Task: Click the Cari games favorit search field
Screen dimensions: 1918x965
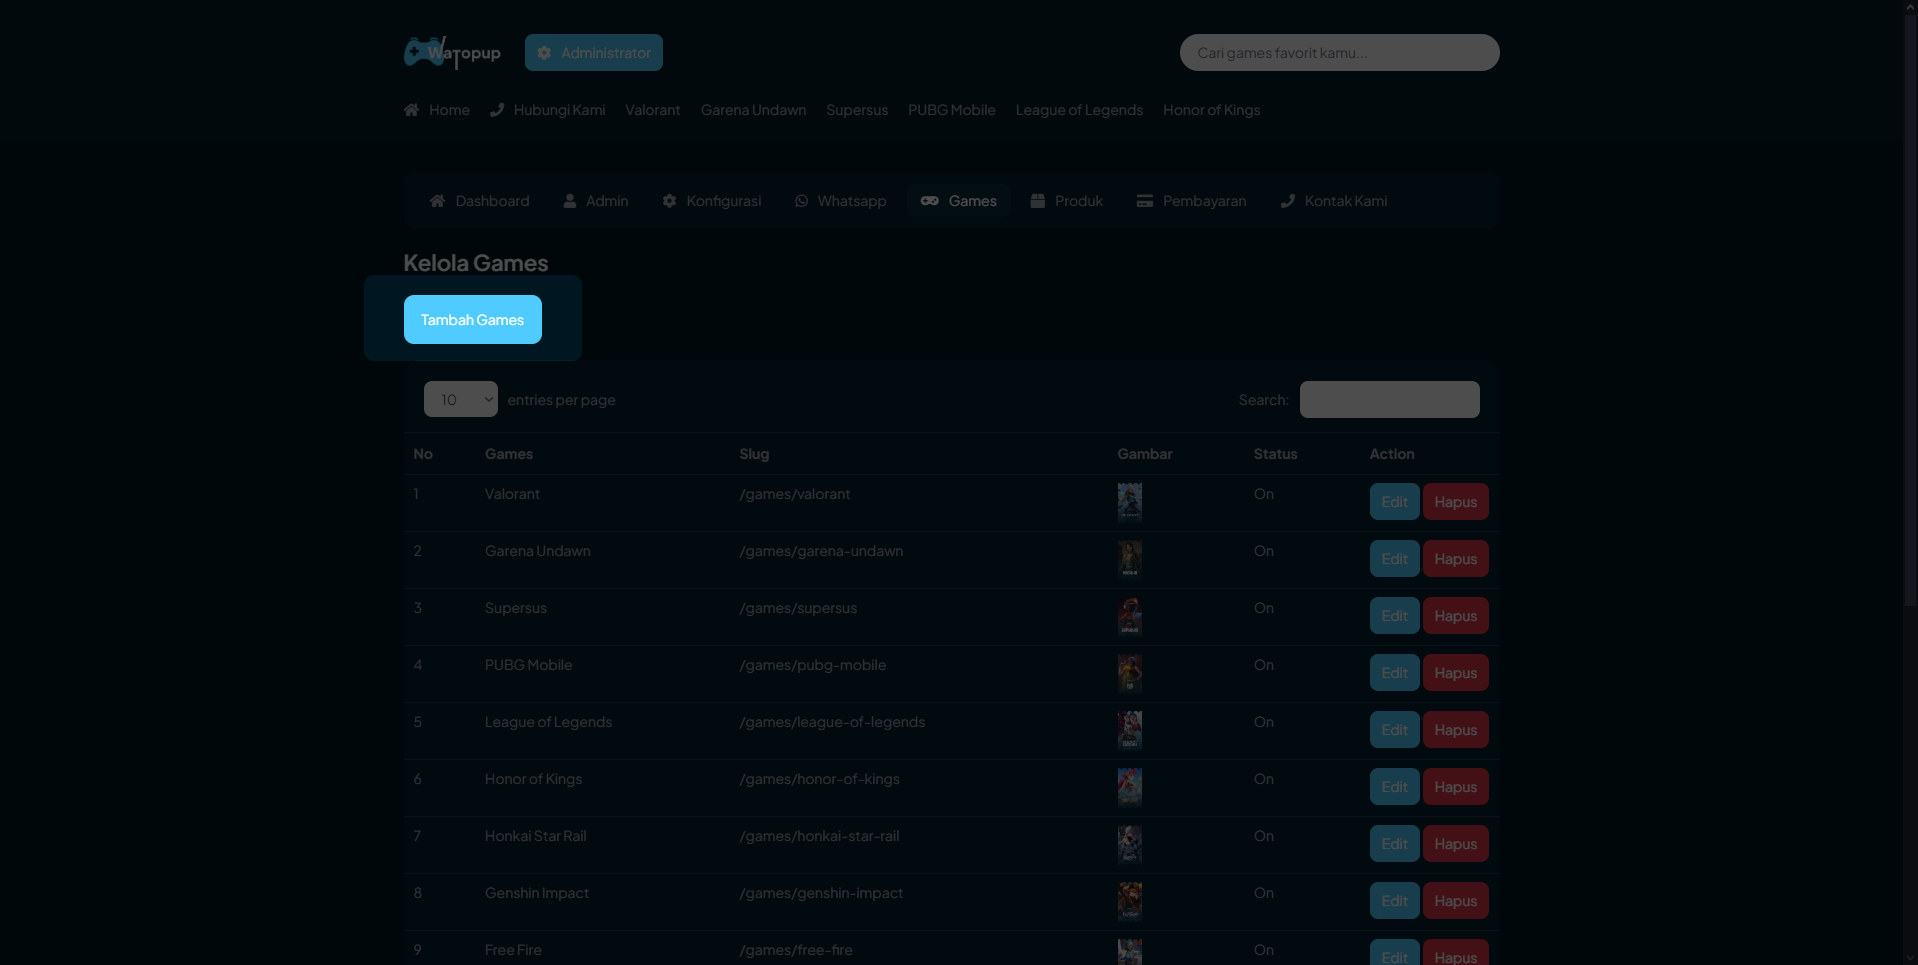Action: click(x=1339, y=53)
